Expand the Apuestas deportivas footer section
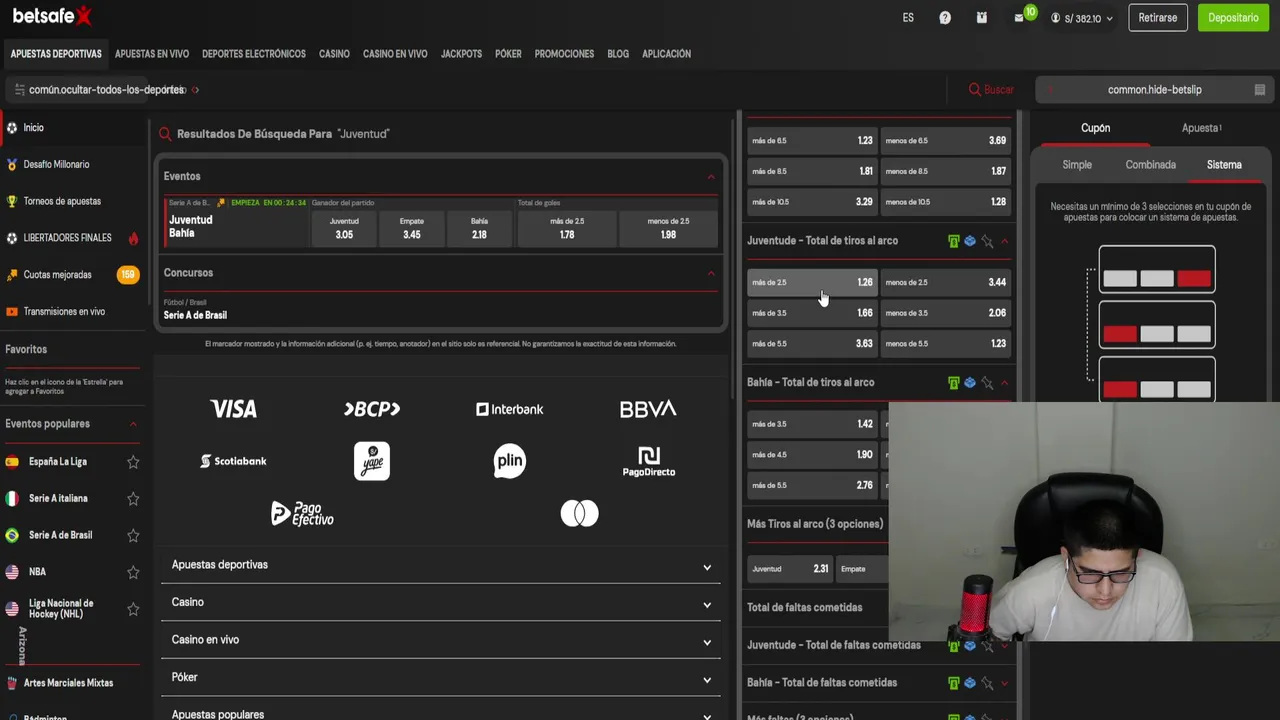 point(441,565)
